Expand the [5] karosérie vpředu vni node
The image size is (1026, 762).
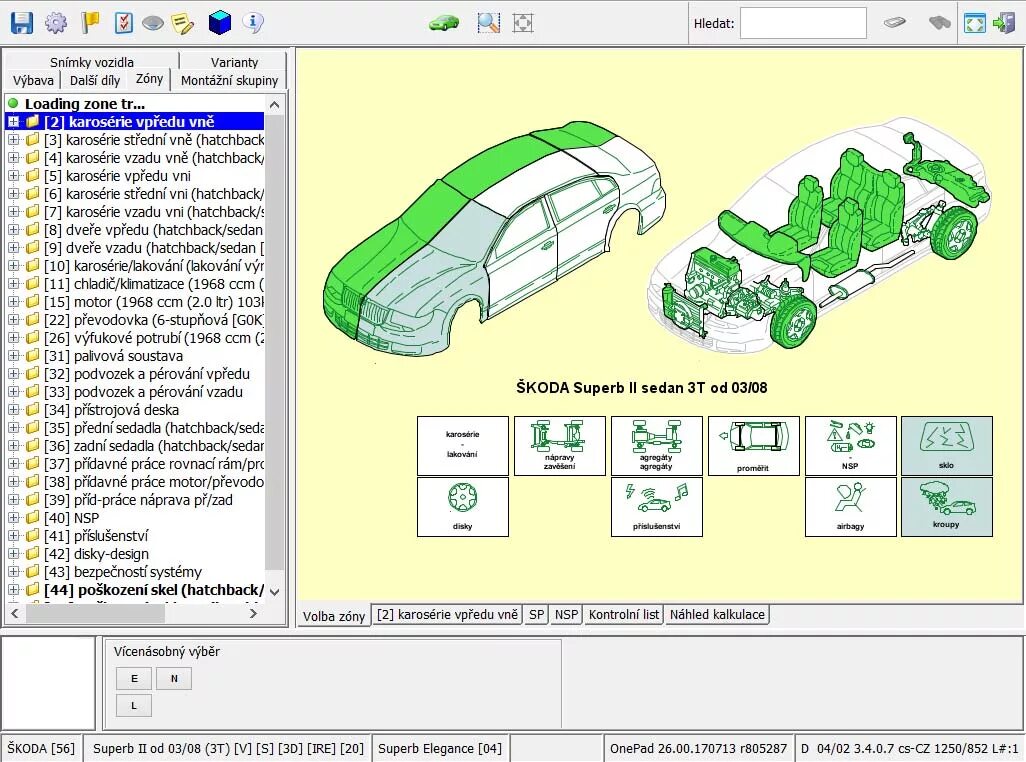[x=14, y=176]
